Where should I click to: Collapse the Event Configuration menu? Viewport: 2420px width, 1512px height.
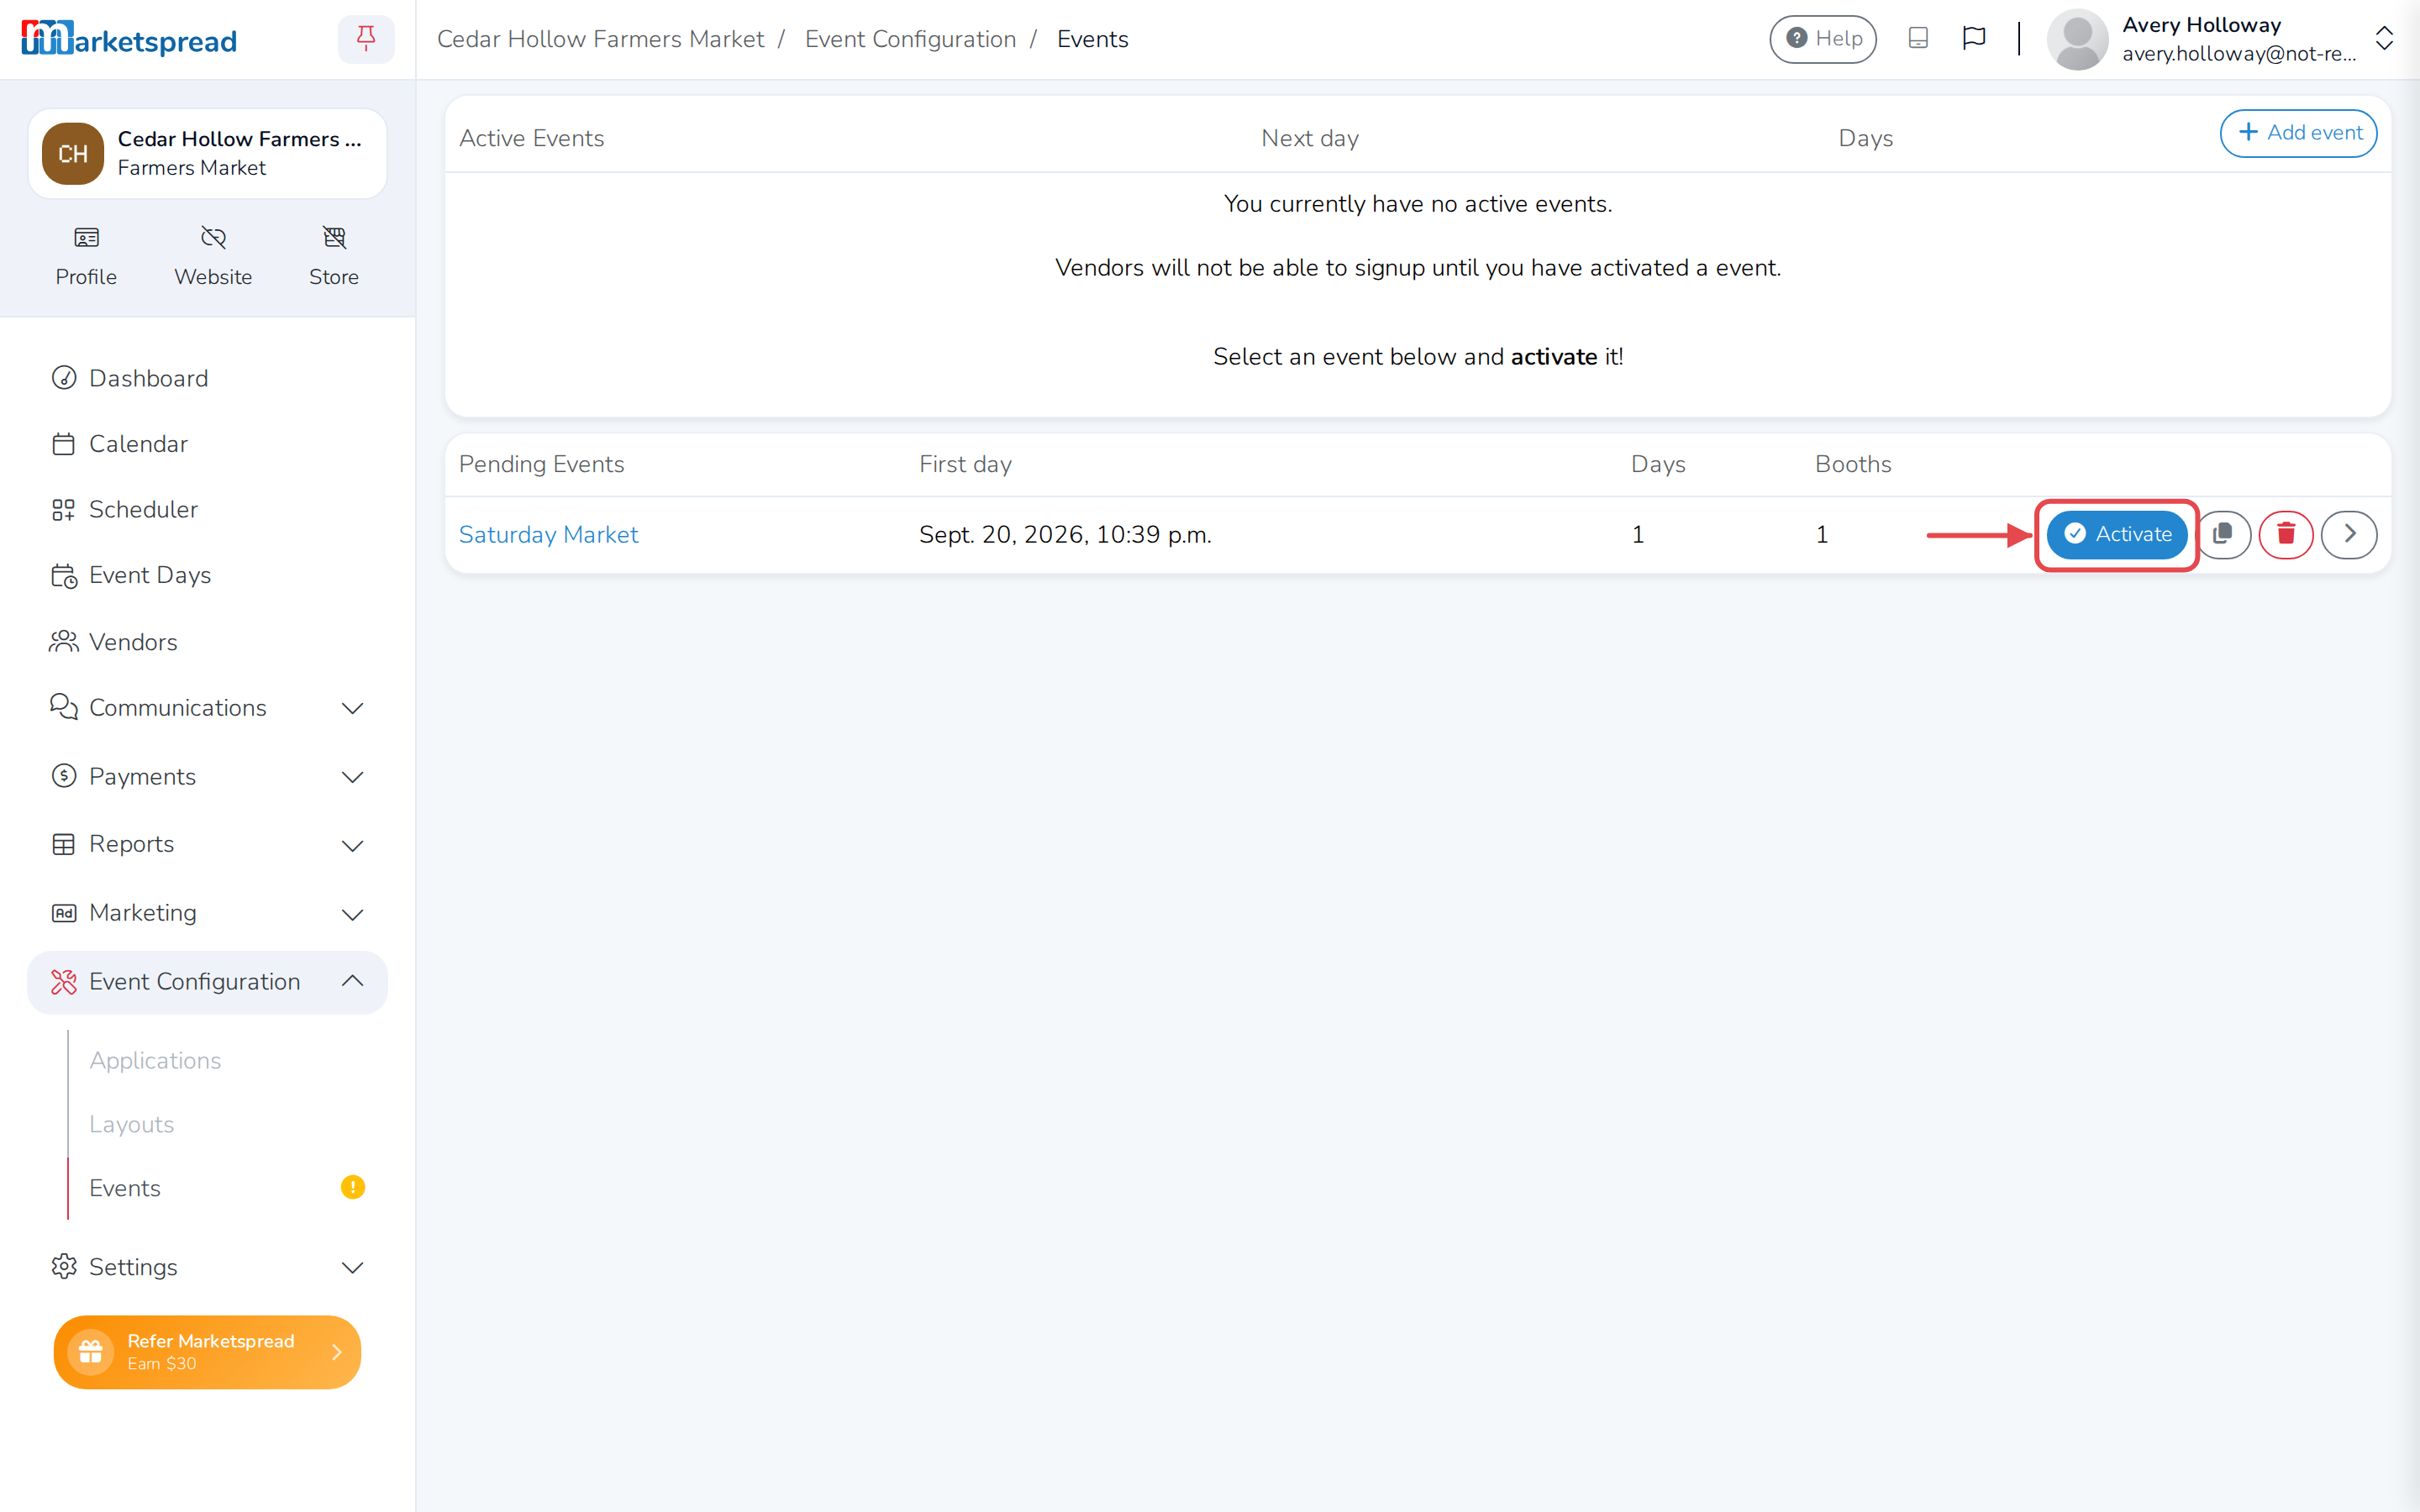coord(207,982)
